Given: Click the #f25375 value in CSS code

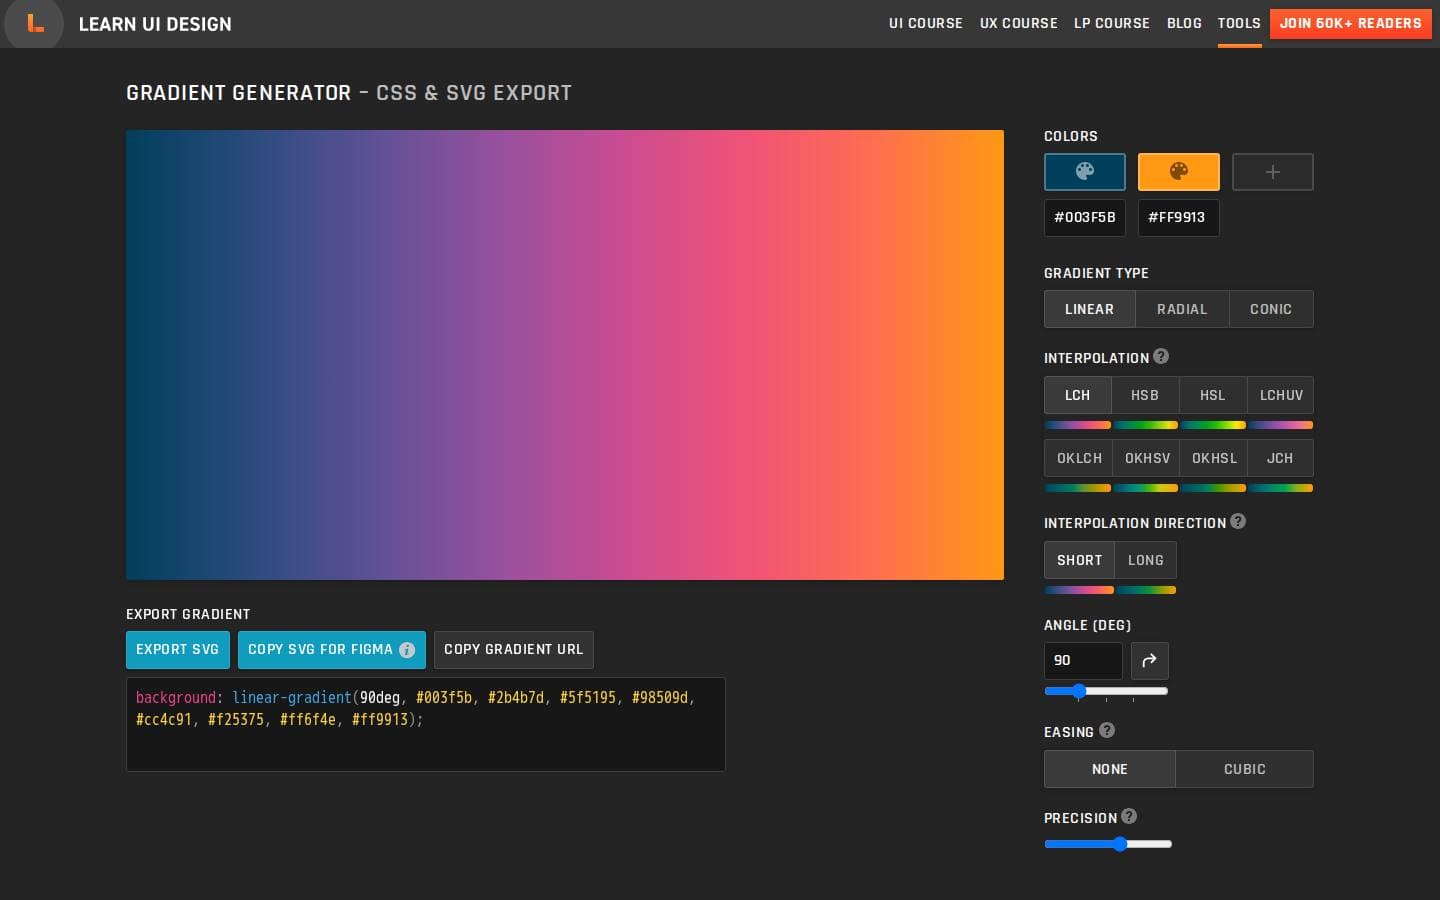Looking at the screenshot, I should (236, 720).
